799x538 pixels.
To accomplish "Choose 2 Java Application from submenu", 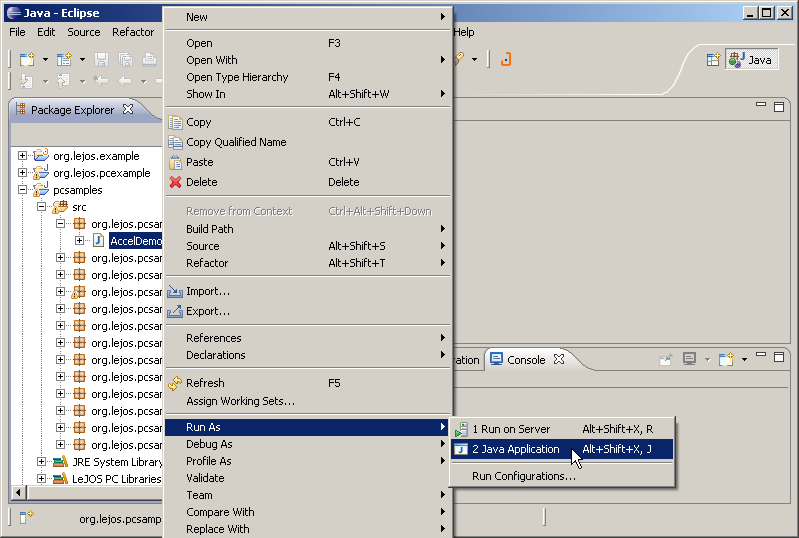I will tap(515, 449).
